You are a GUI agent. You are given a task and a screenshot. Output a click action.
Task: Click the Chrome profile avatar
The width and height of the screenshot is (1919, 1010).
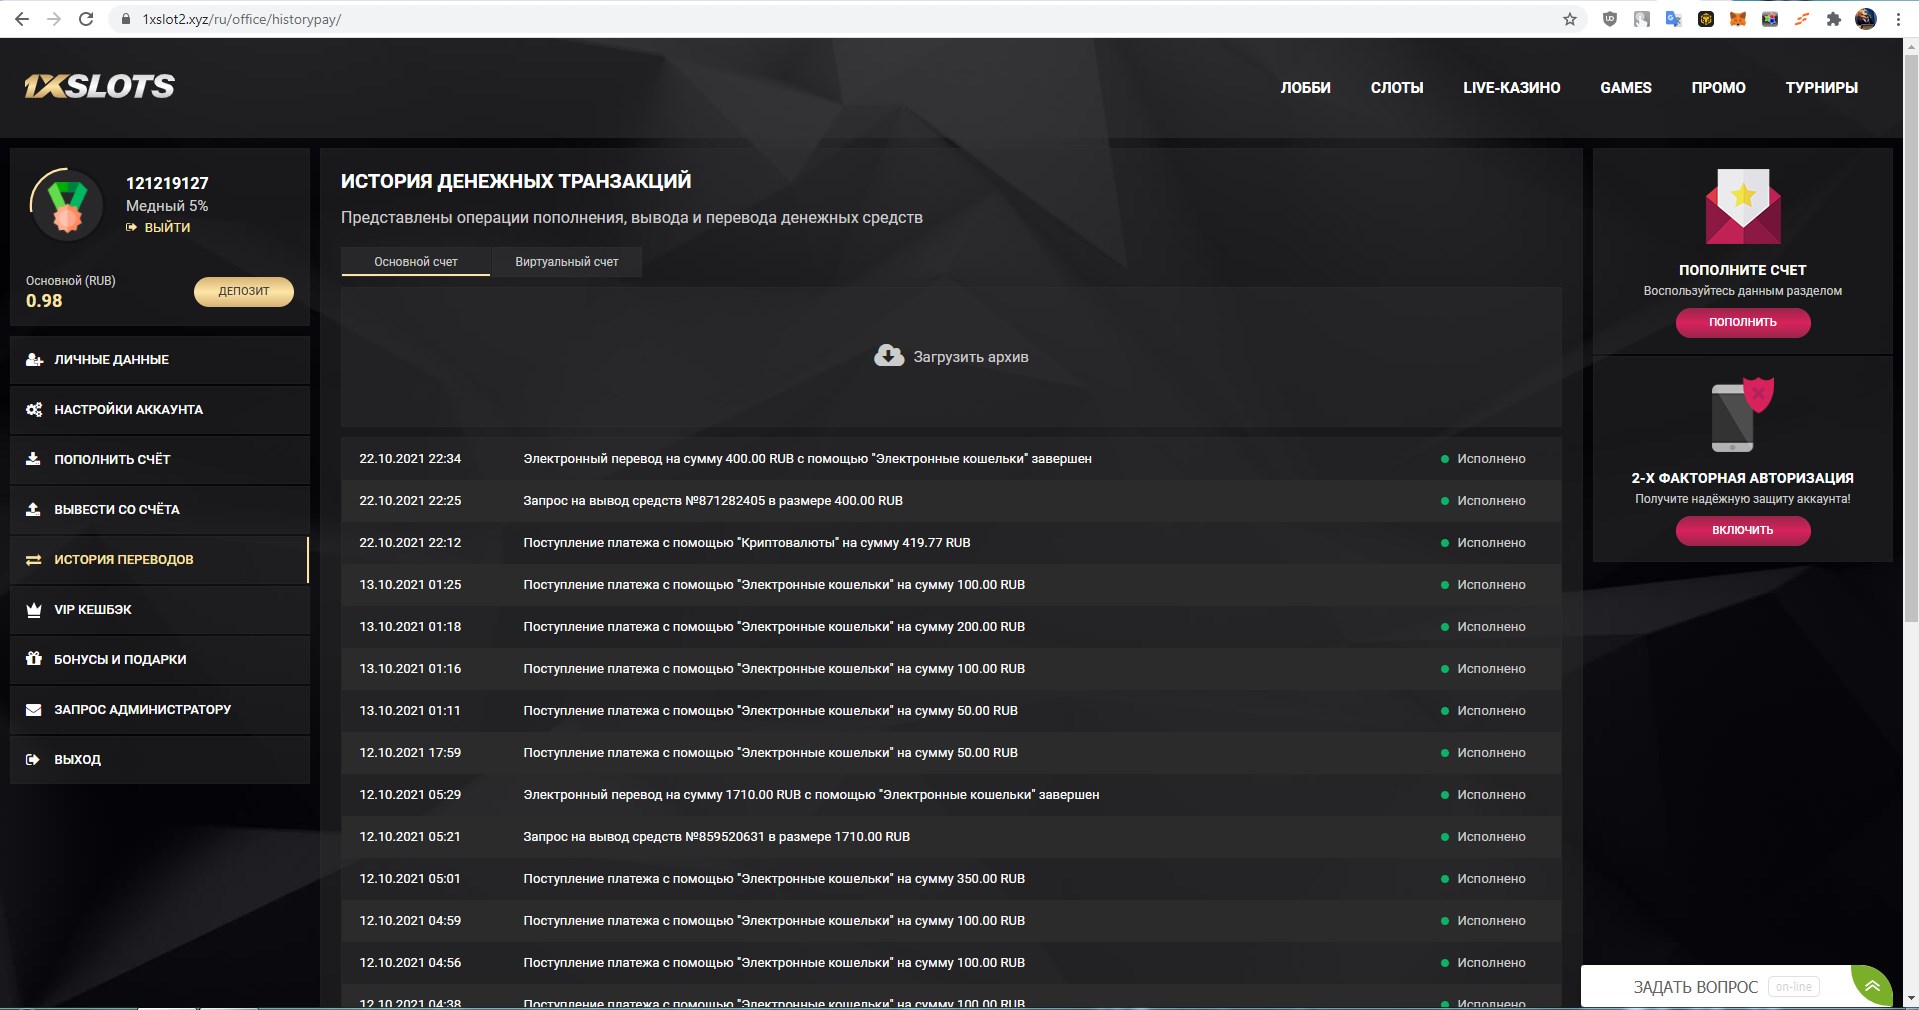coord(1866,19)
